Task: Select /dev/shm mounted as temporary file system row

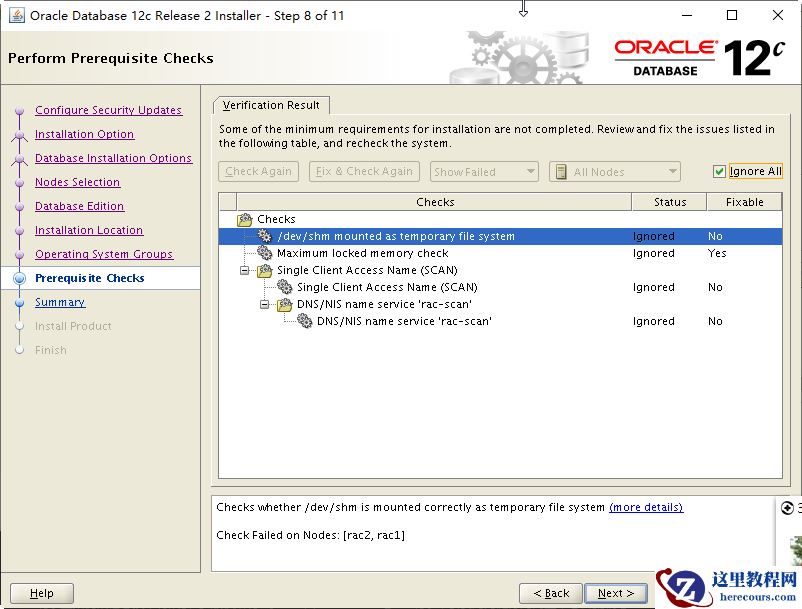Action: click(x=500, y=236)
